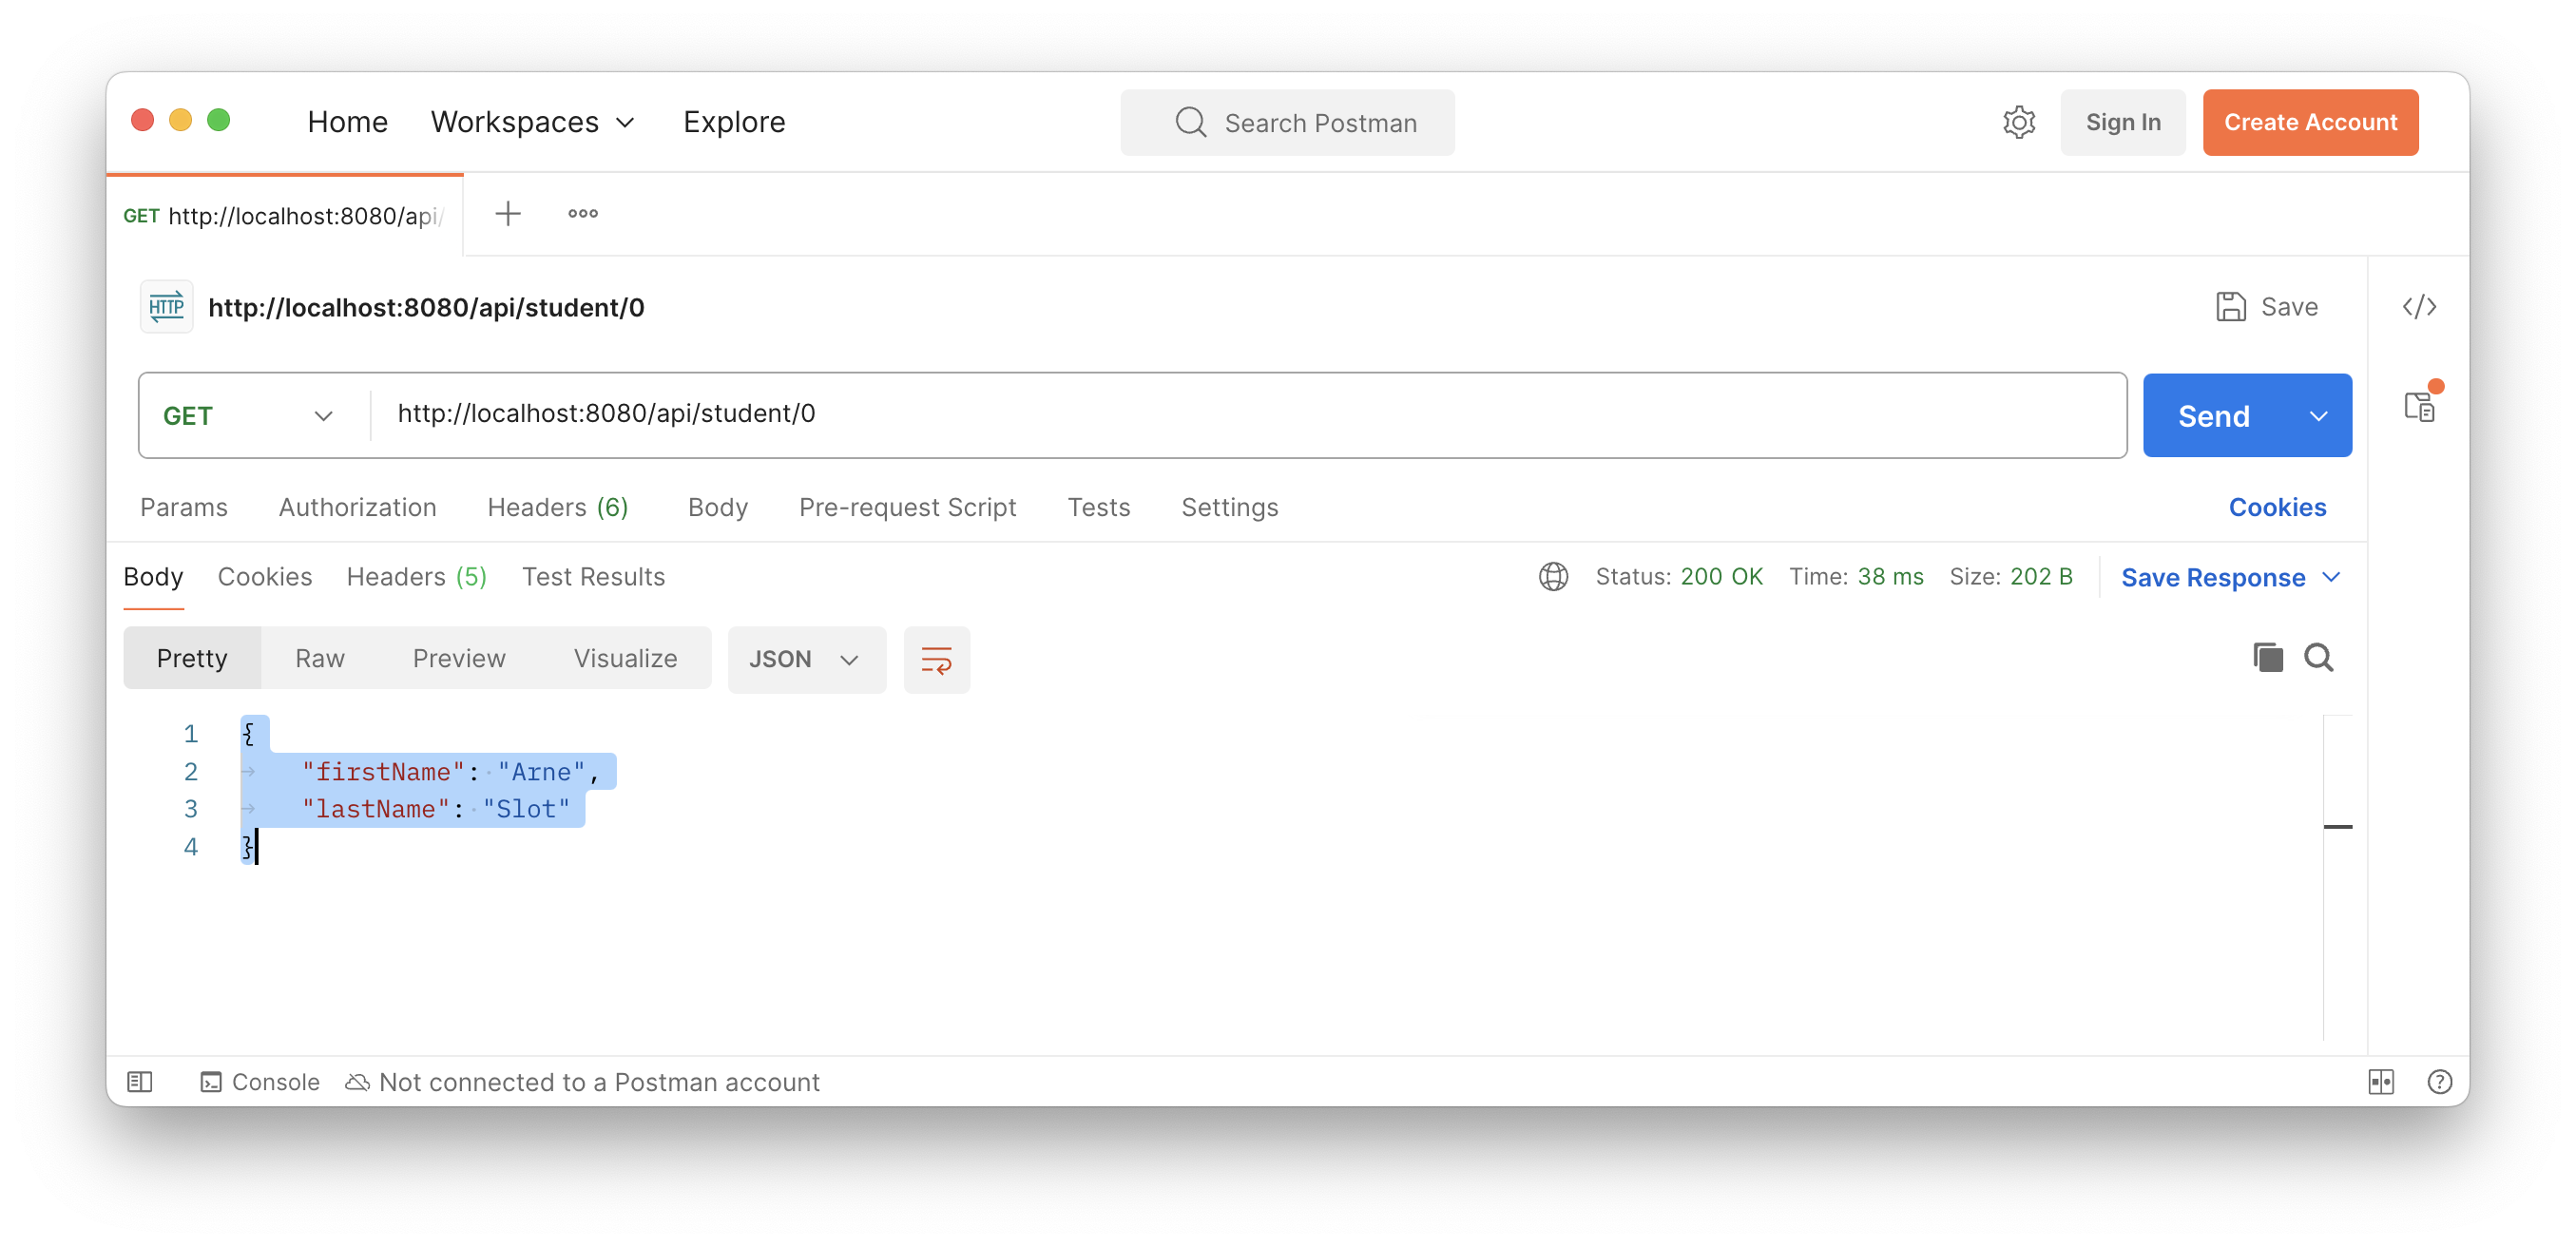Expand the JSON format dropdown

806,659
